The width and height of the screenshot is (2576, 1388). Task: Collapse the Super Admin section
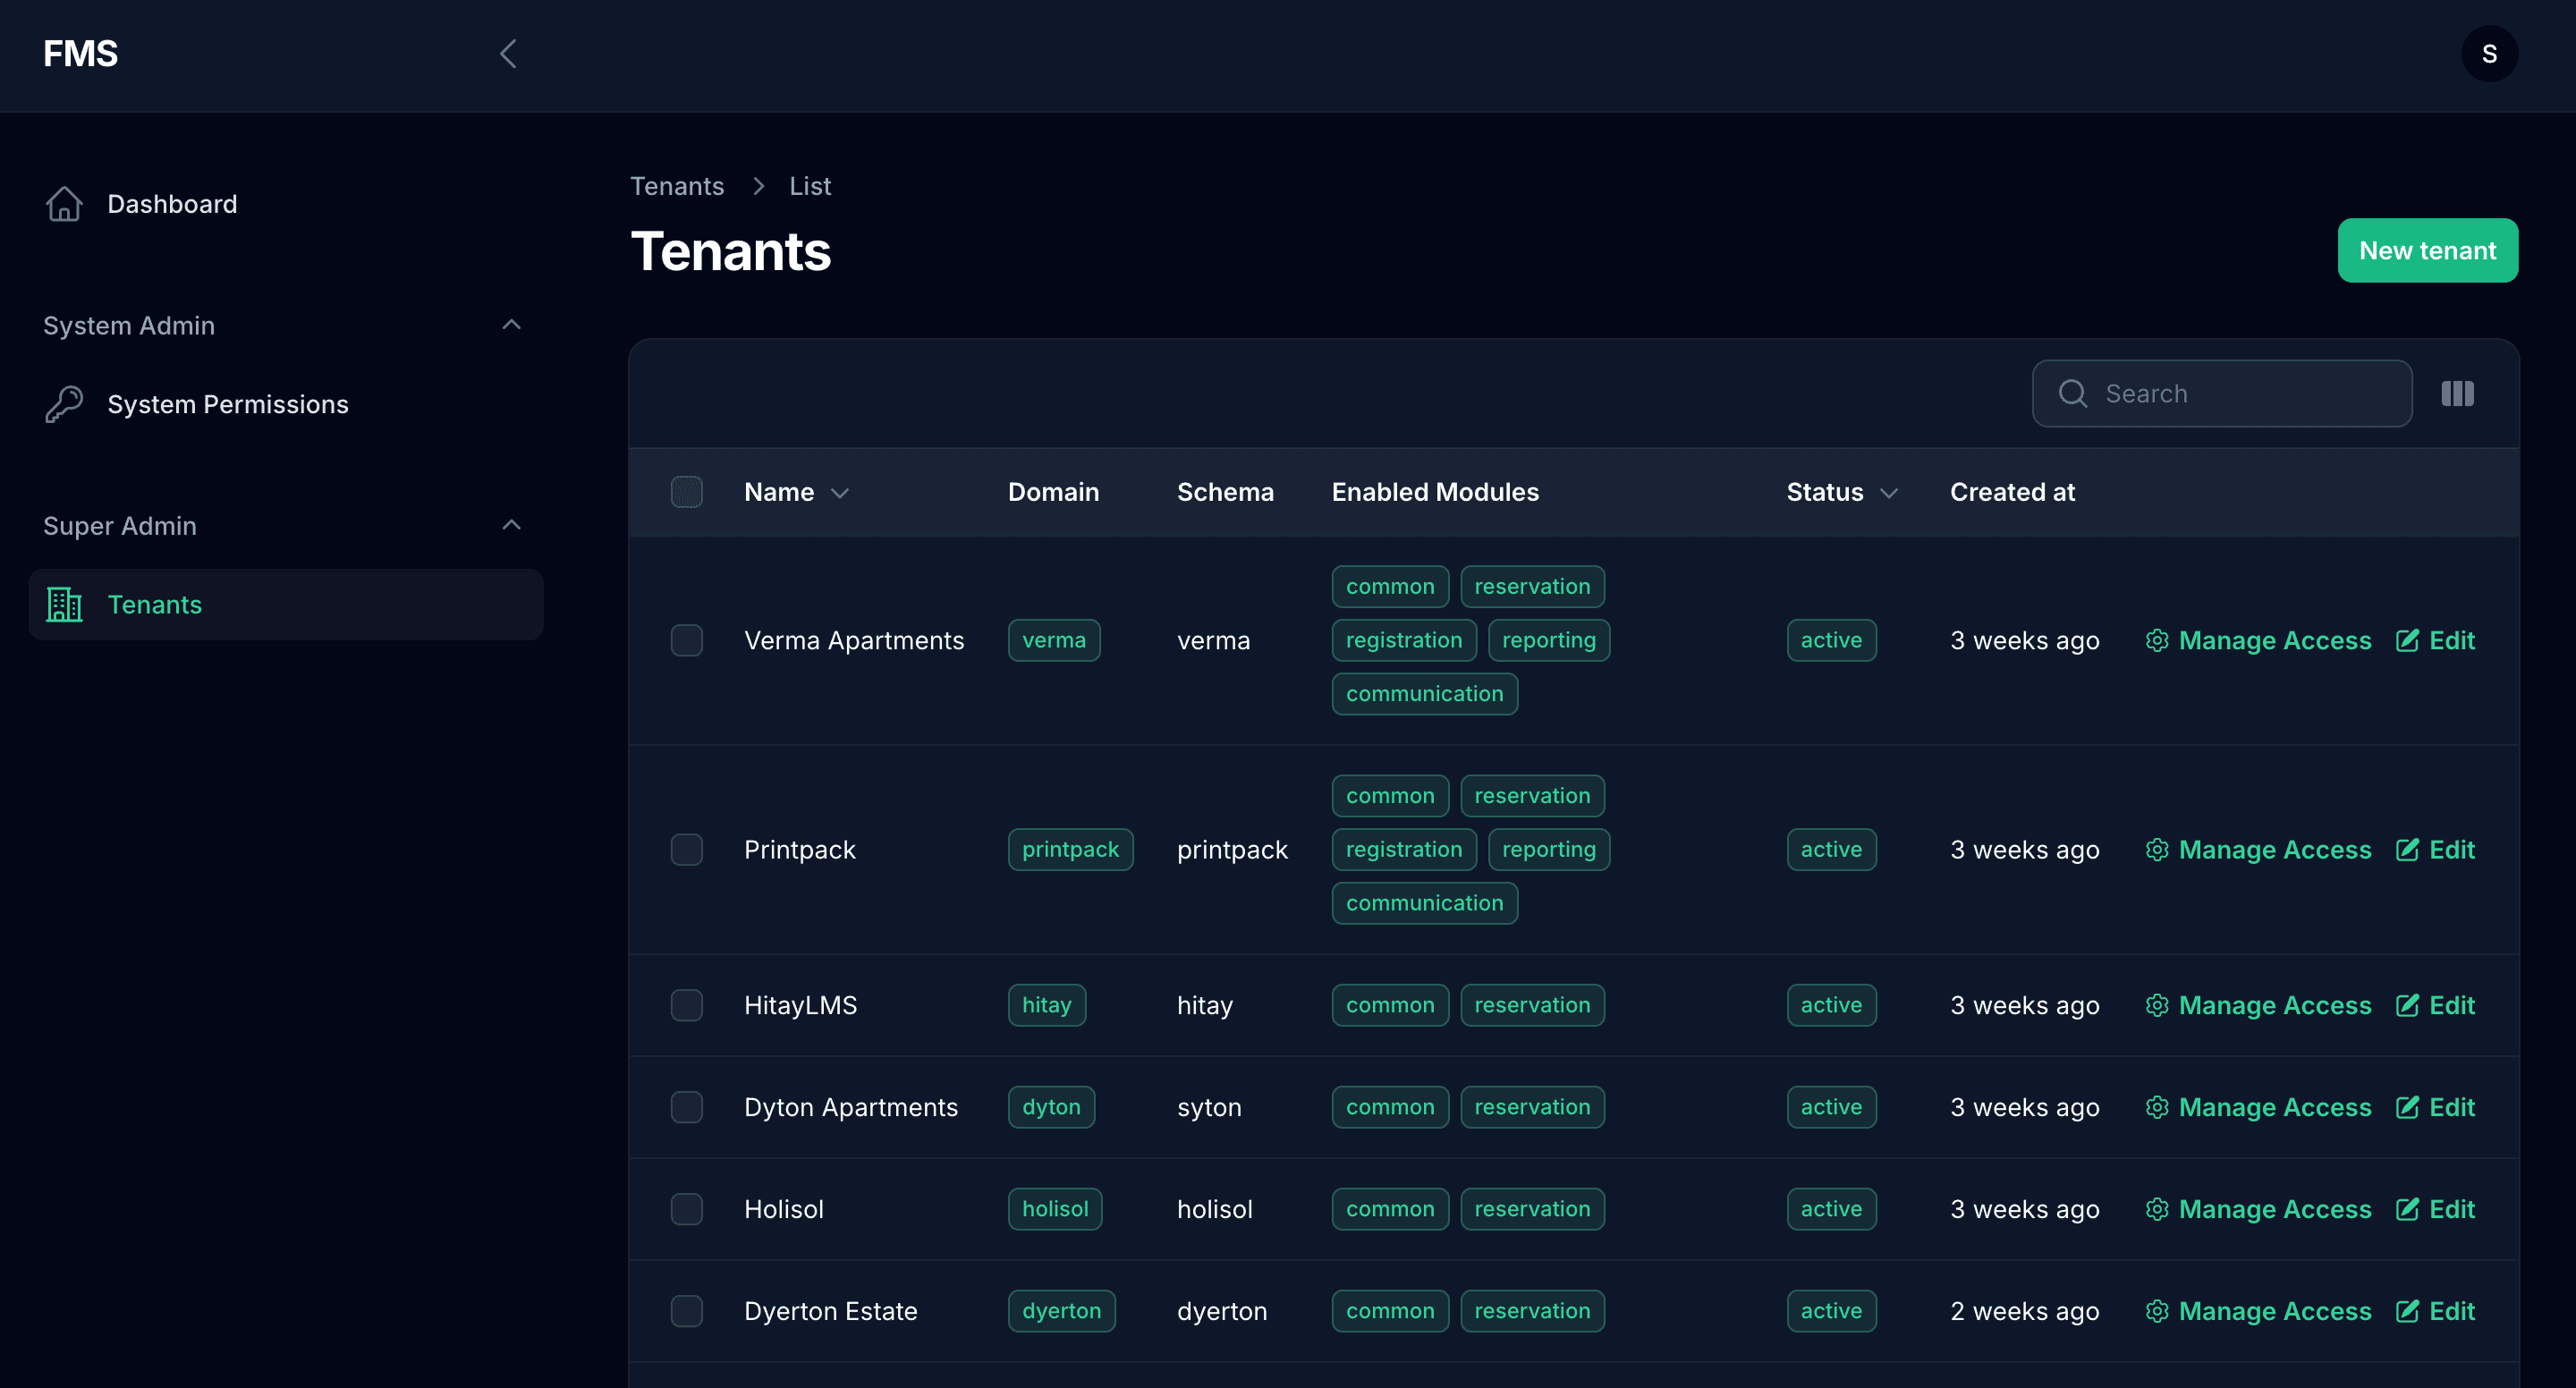pos(511,525)
